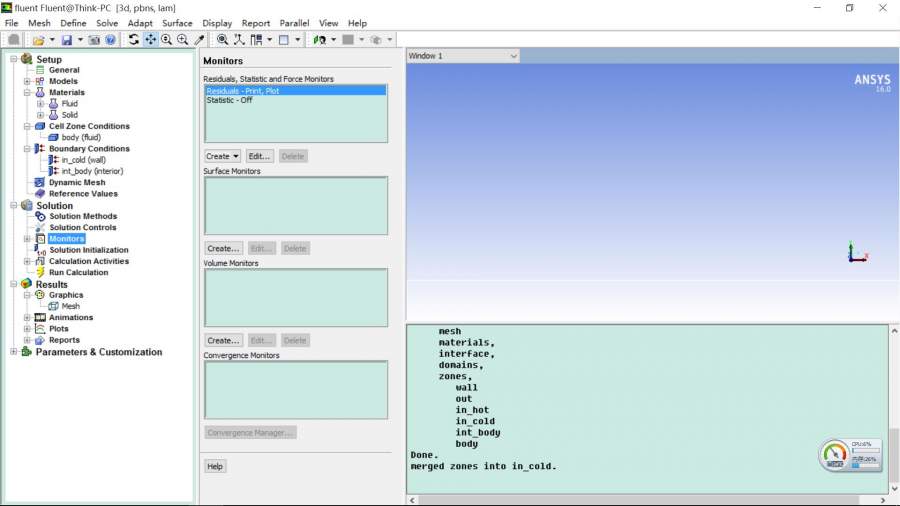Expand the Models tree node
The height and width of the screenshot is (506, 900).
[27, 81]
